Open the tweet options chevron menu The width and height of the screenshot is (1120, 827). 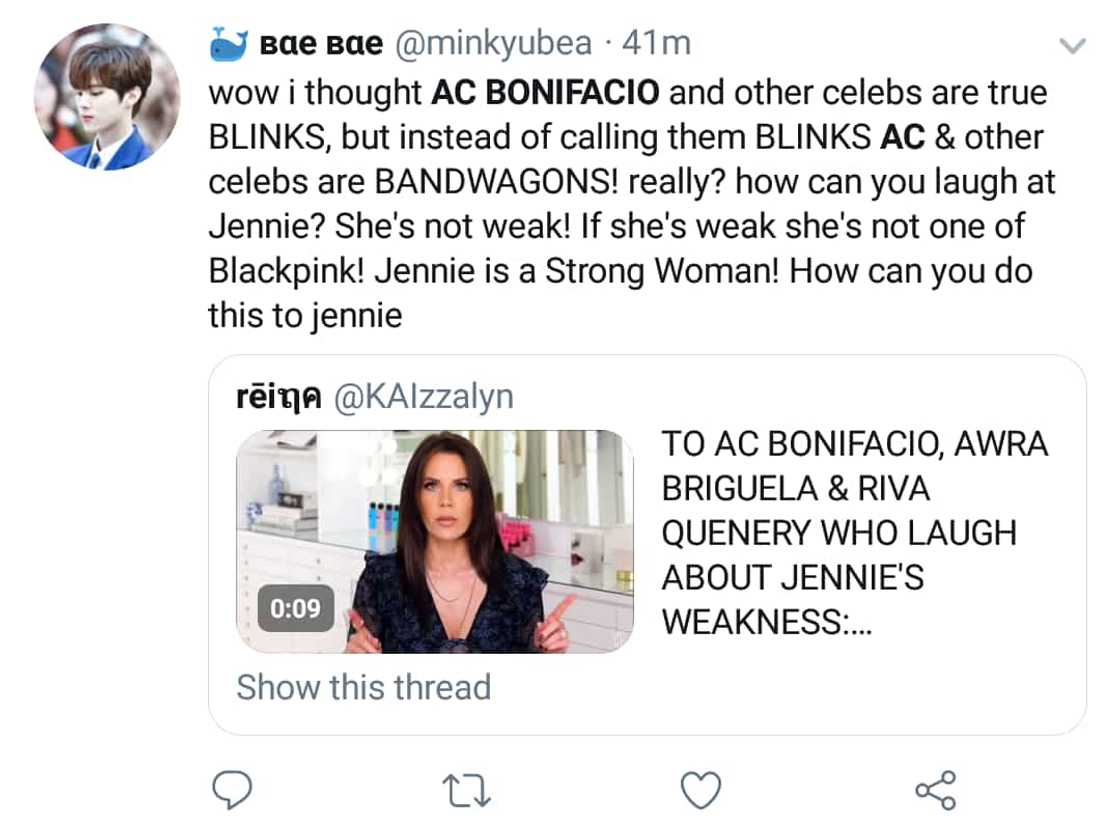pos(1072,46)
